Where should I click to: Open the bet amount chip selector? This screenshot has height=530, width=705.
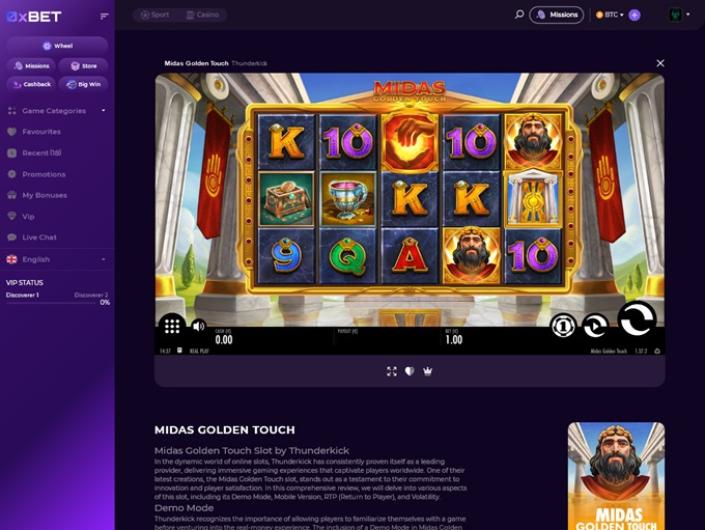(563, 325)
